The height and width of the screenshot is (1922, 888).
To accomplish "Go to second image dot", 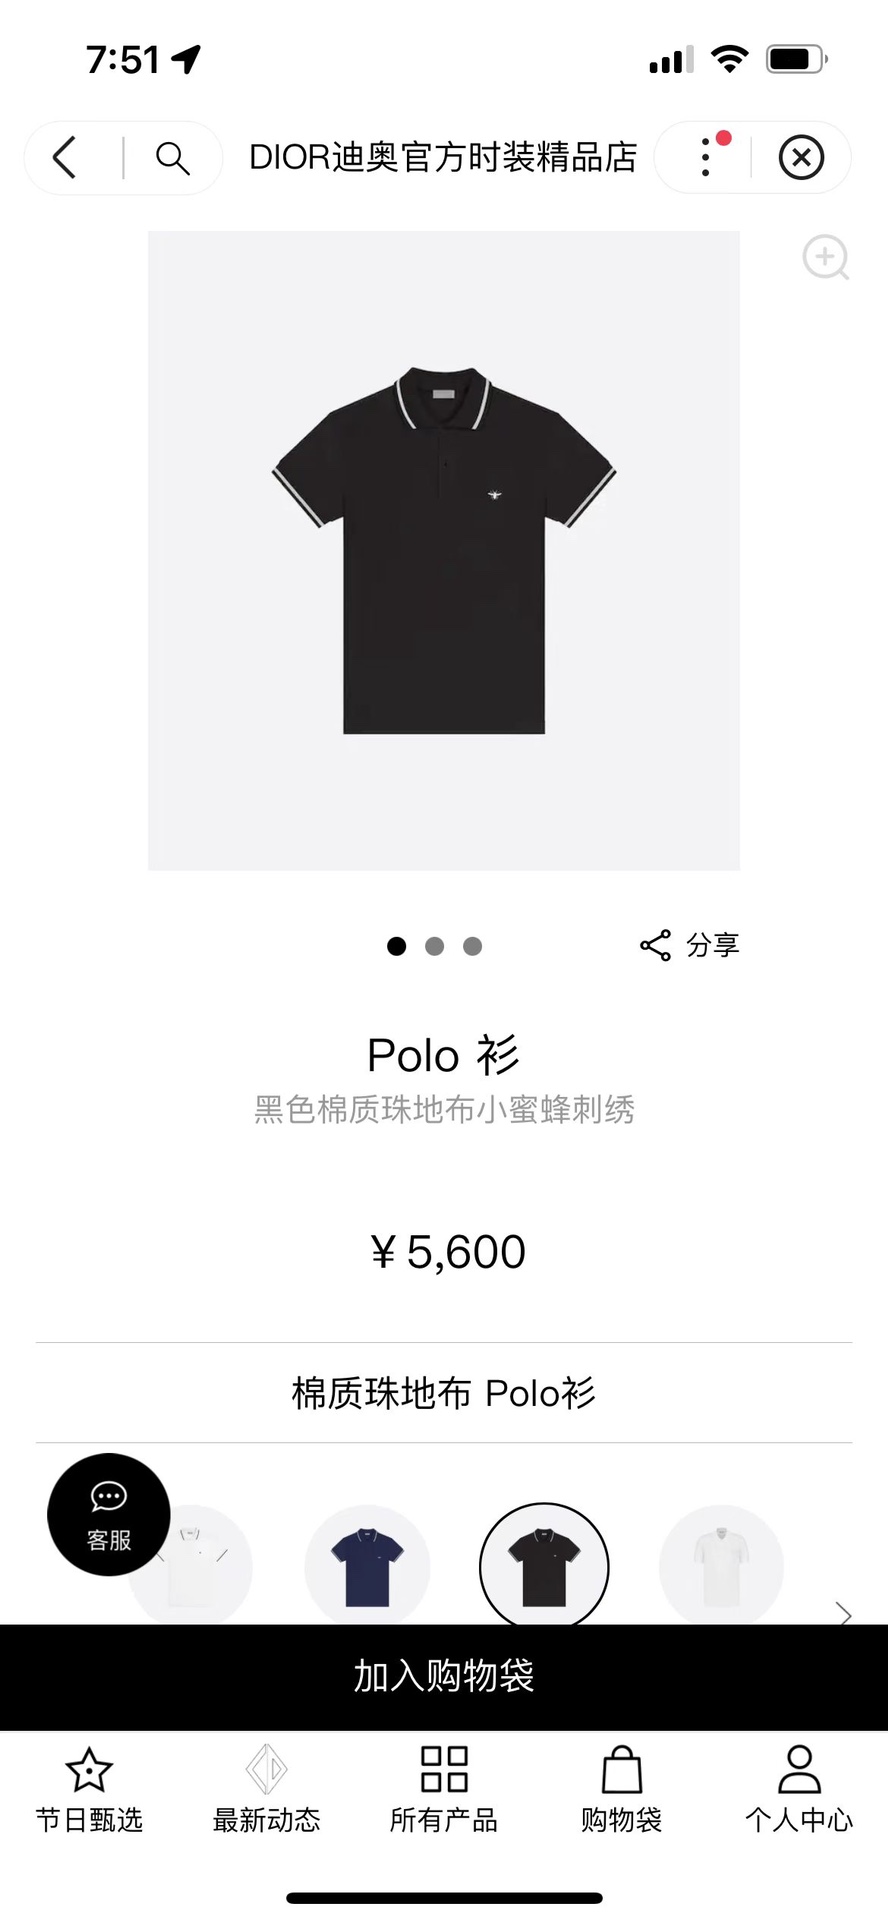I will click(x=434, y=946).
